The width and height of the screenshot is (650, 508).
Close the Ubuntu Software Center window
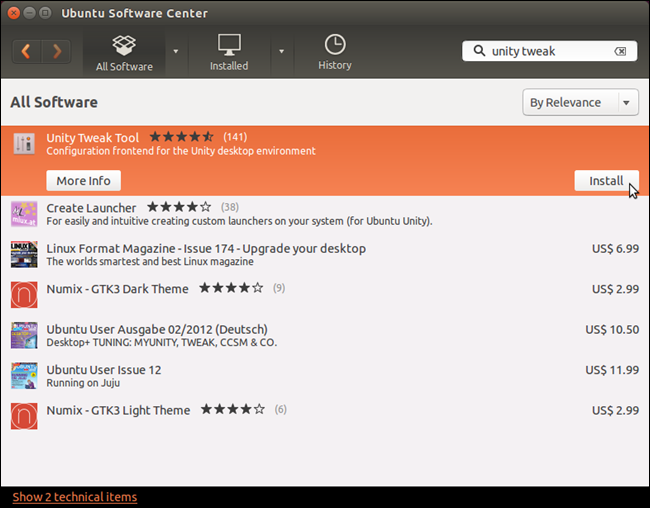point(14,13)
